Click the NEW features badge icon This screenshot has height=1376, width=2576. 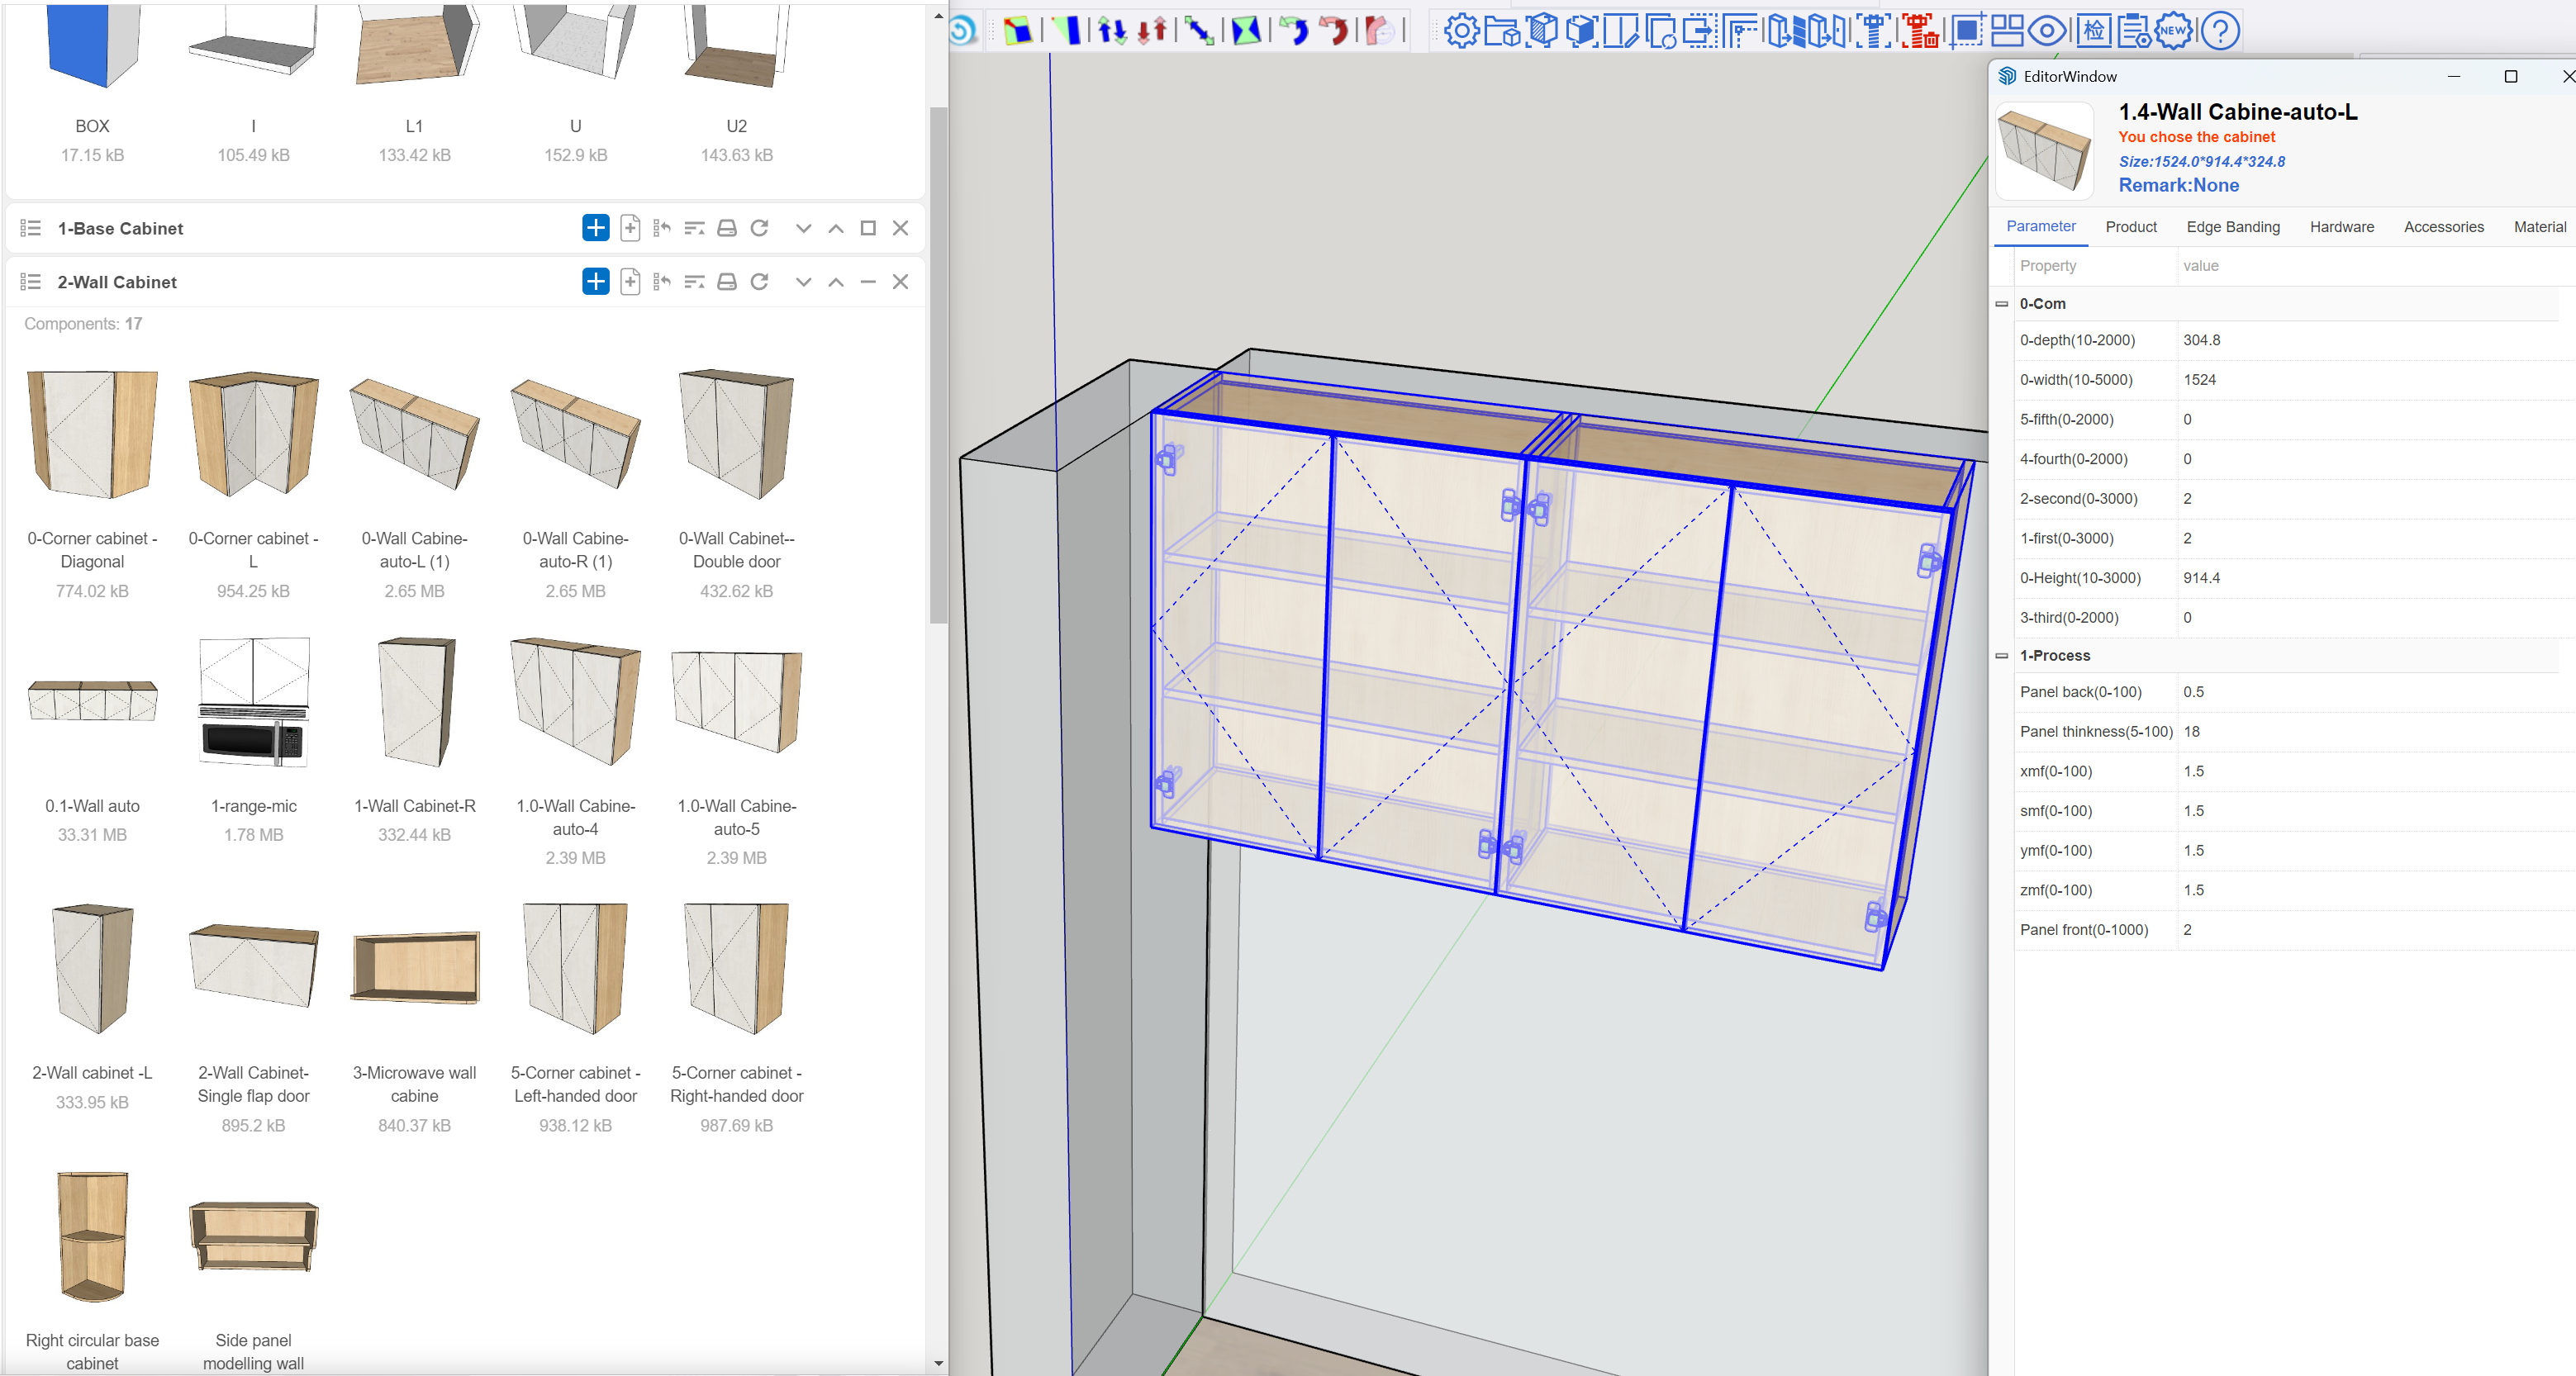coord(2172,31)
